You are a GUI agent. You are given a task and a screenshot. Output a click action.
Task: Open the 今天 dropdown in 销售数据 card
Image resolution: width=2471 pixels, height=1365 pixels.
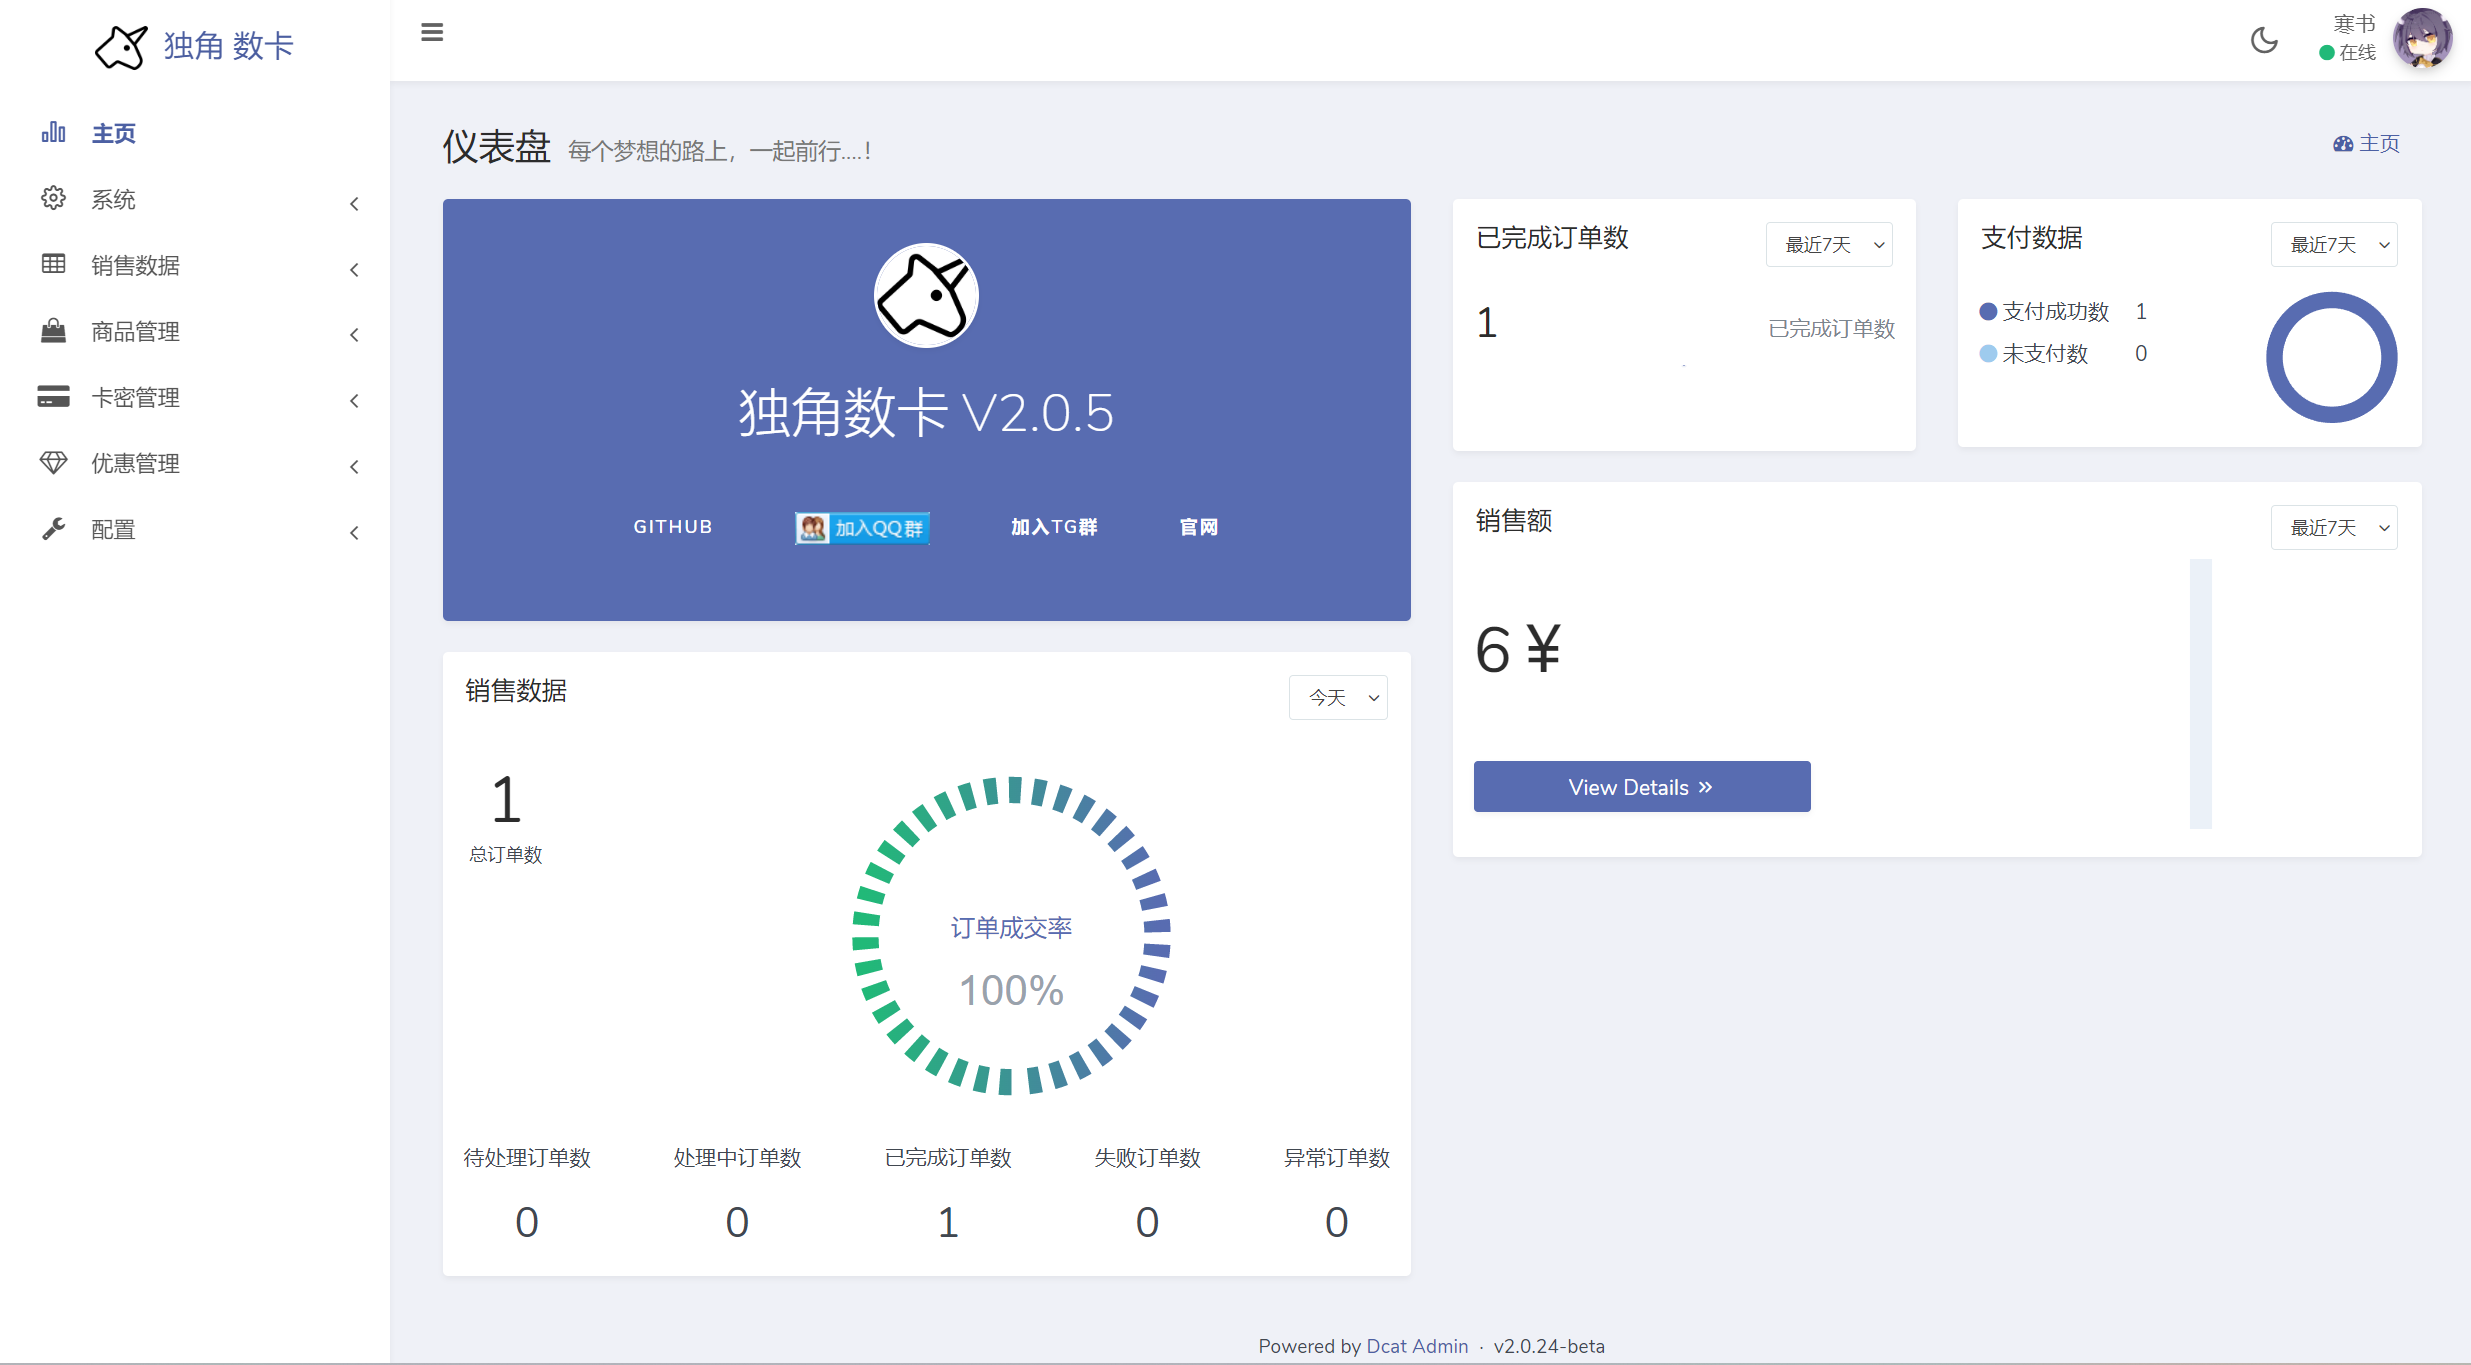[1337, 698]
